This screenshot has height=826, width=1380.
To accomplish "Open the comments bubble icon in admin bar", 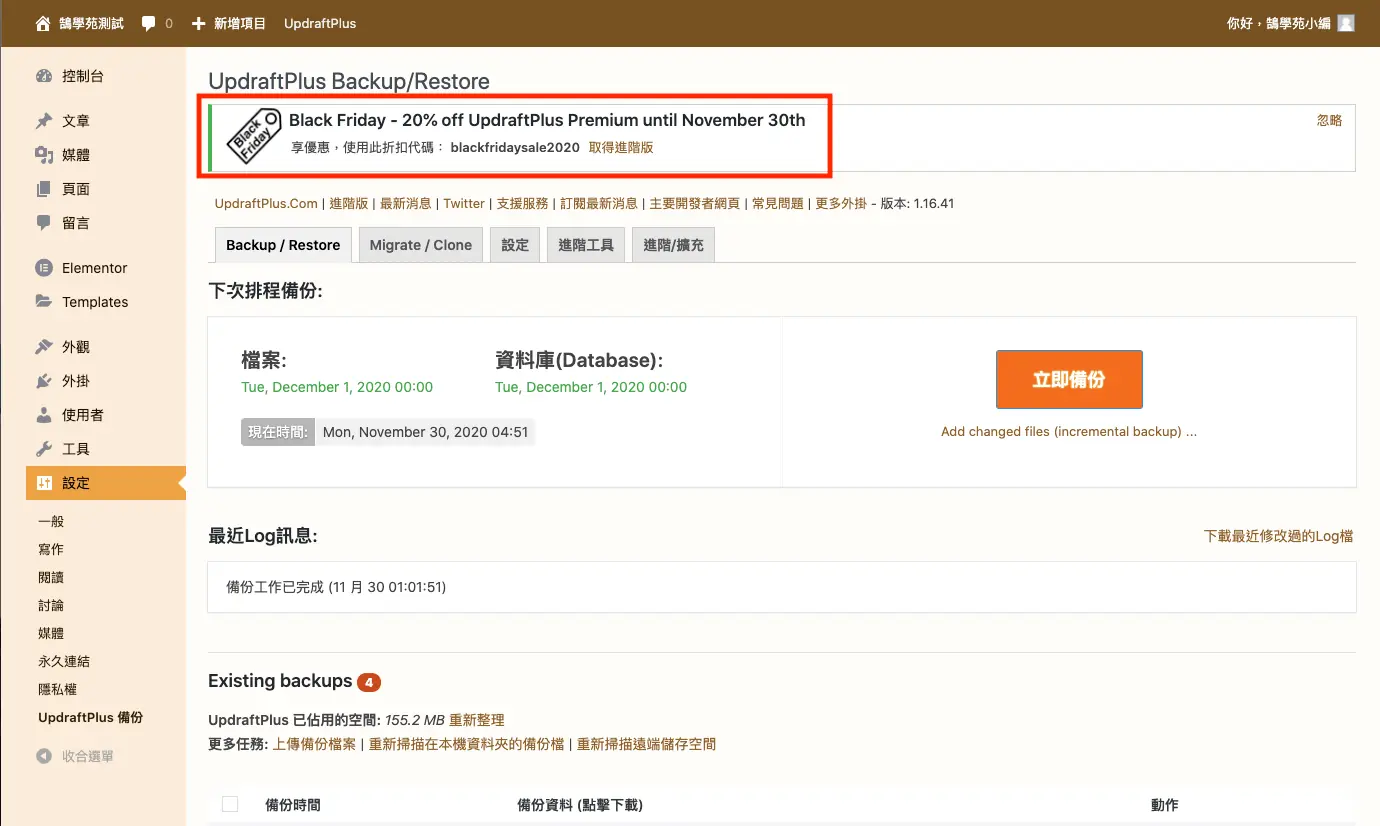I will tap(149, 23).
